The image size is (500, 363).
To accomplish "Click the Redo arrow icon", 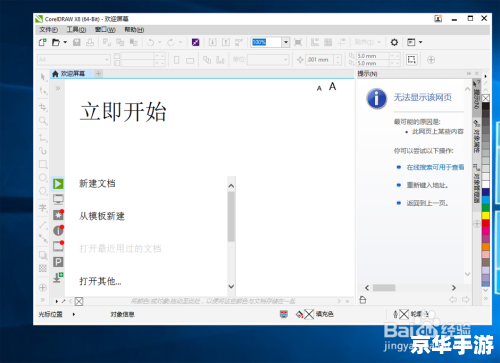I will (171, 42).
